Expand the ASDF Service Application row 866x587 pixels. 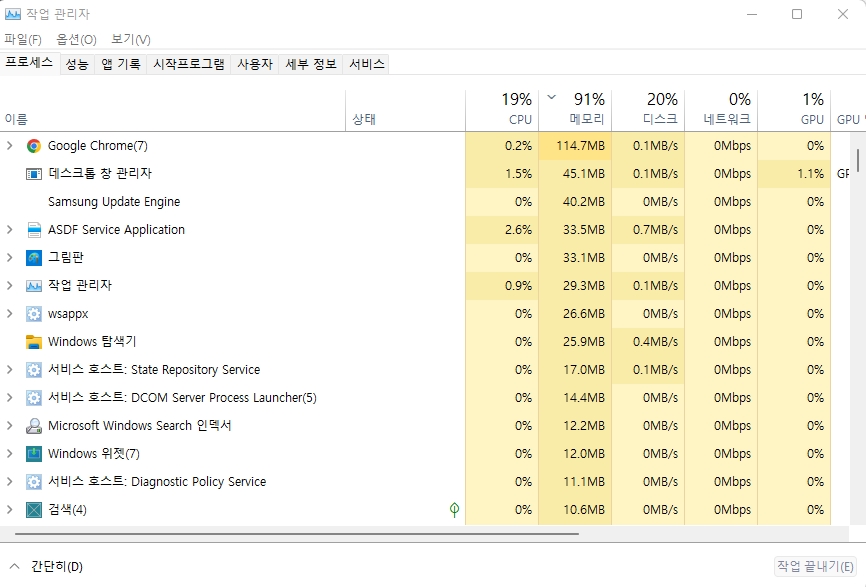coord(9,230)
